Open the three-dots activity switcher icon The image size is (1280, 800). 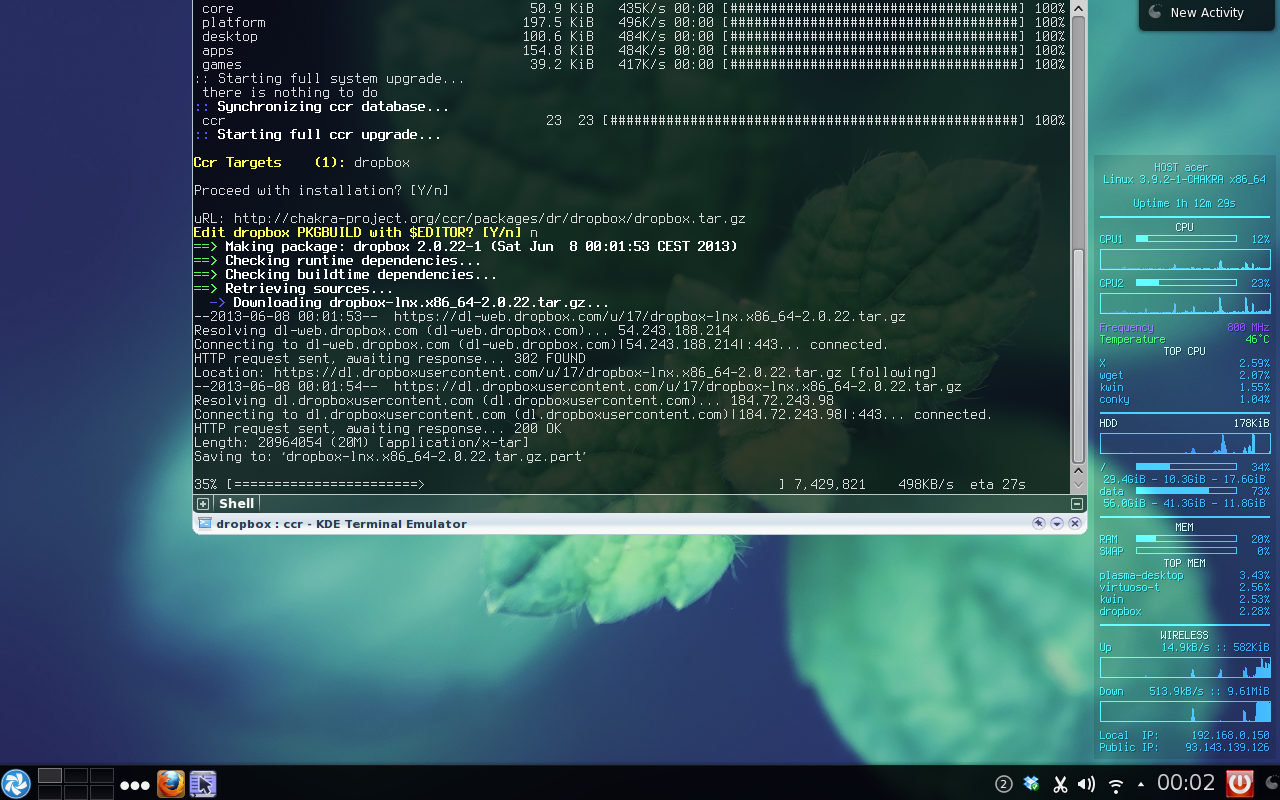[x=134, y=785]
